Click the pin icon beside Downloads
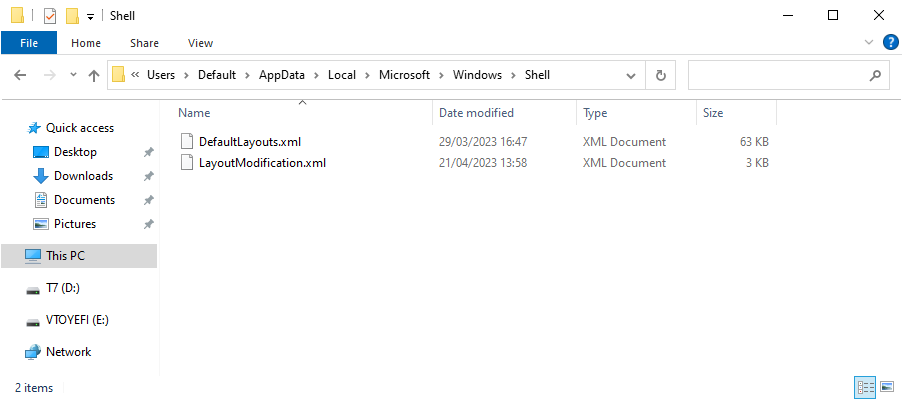This screenshot has width=903, height=400. [149, 176]
